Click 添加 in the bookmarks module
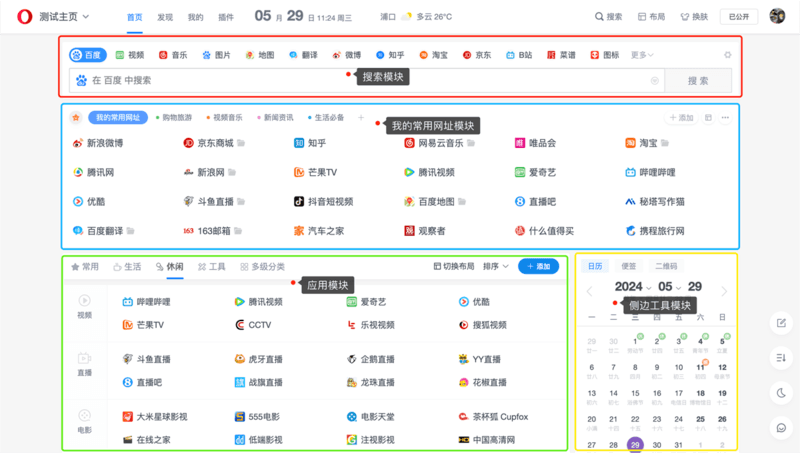The image size is (800, 453). (682, 118)
